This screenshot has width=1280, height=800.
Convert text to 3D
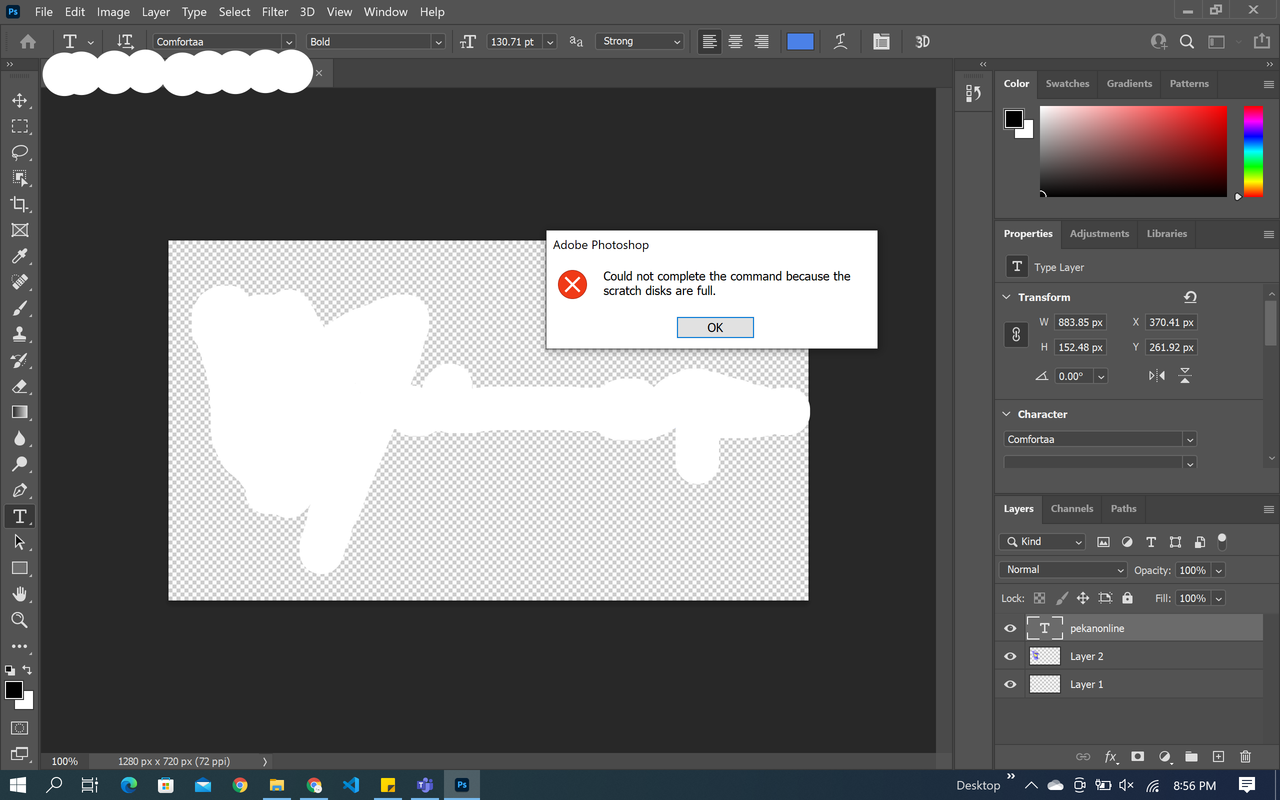(x=922, y=42)
